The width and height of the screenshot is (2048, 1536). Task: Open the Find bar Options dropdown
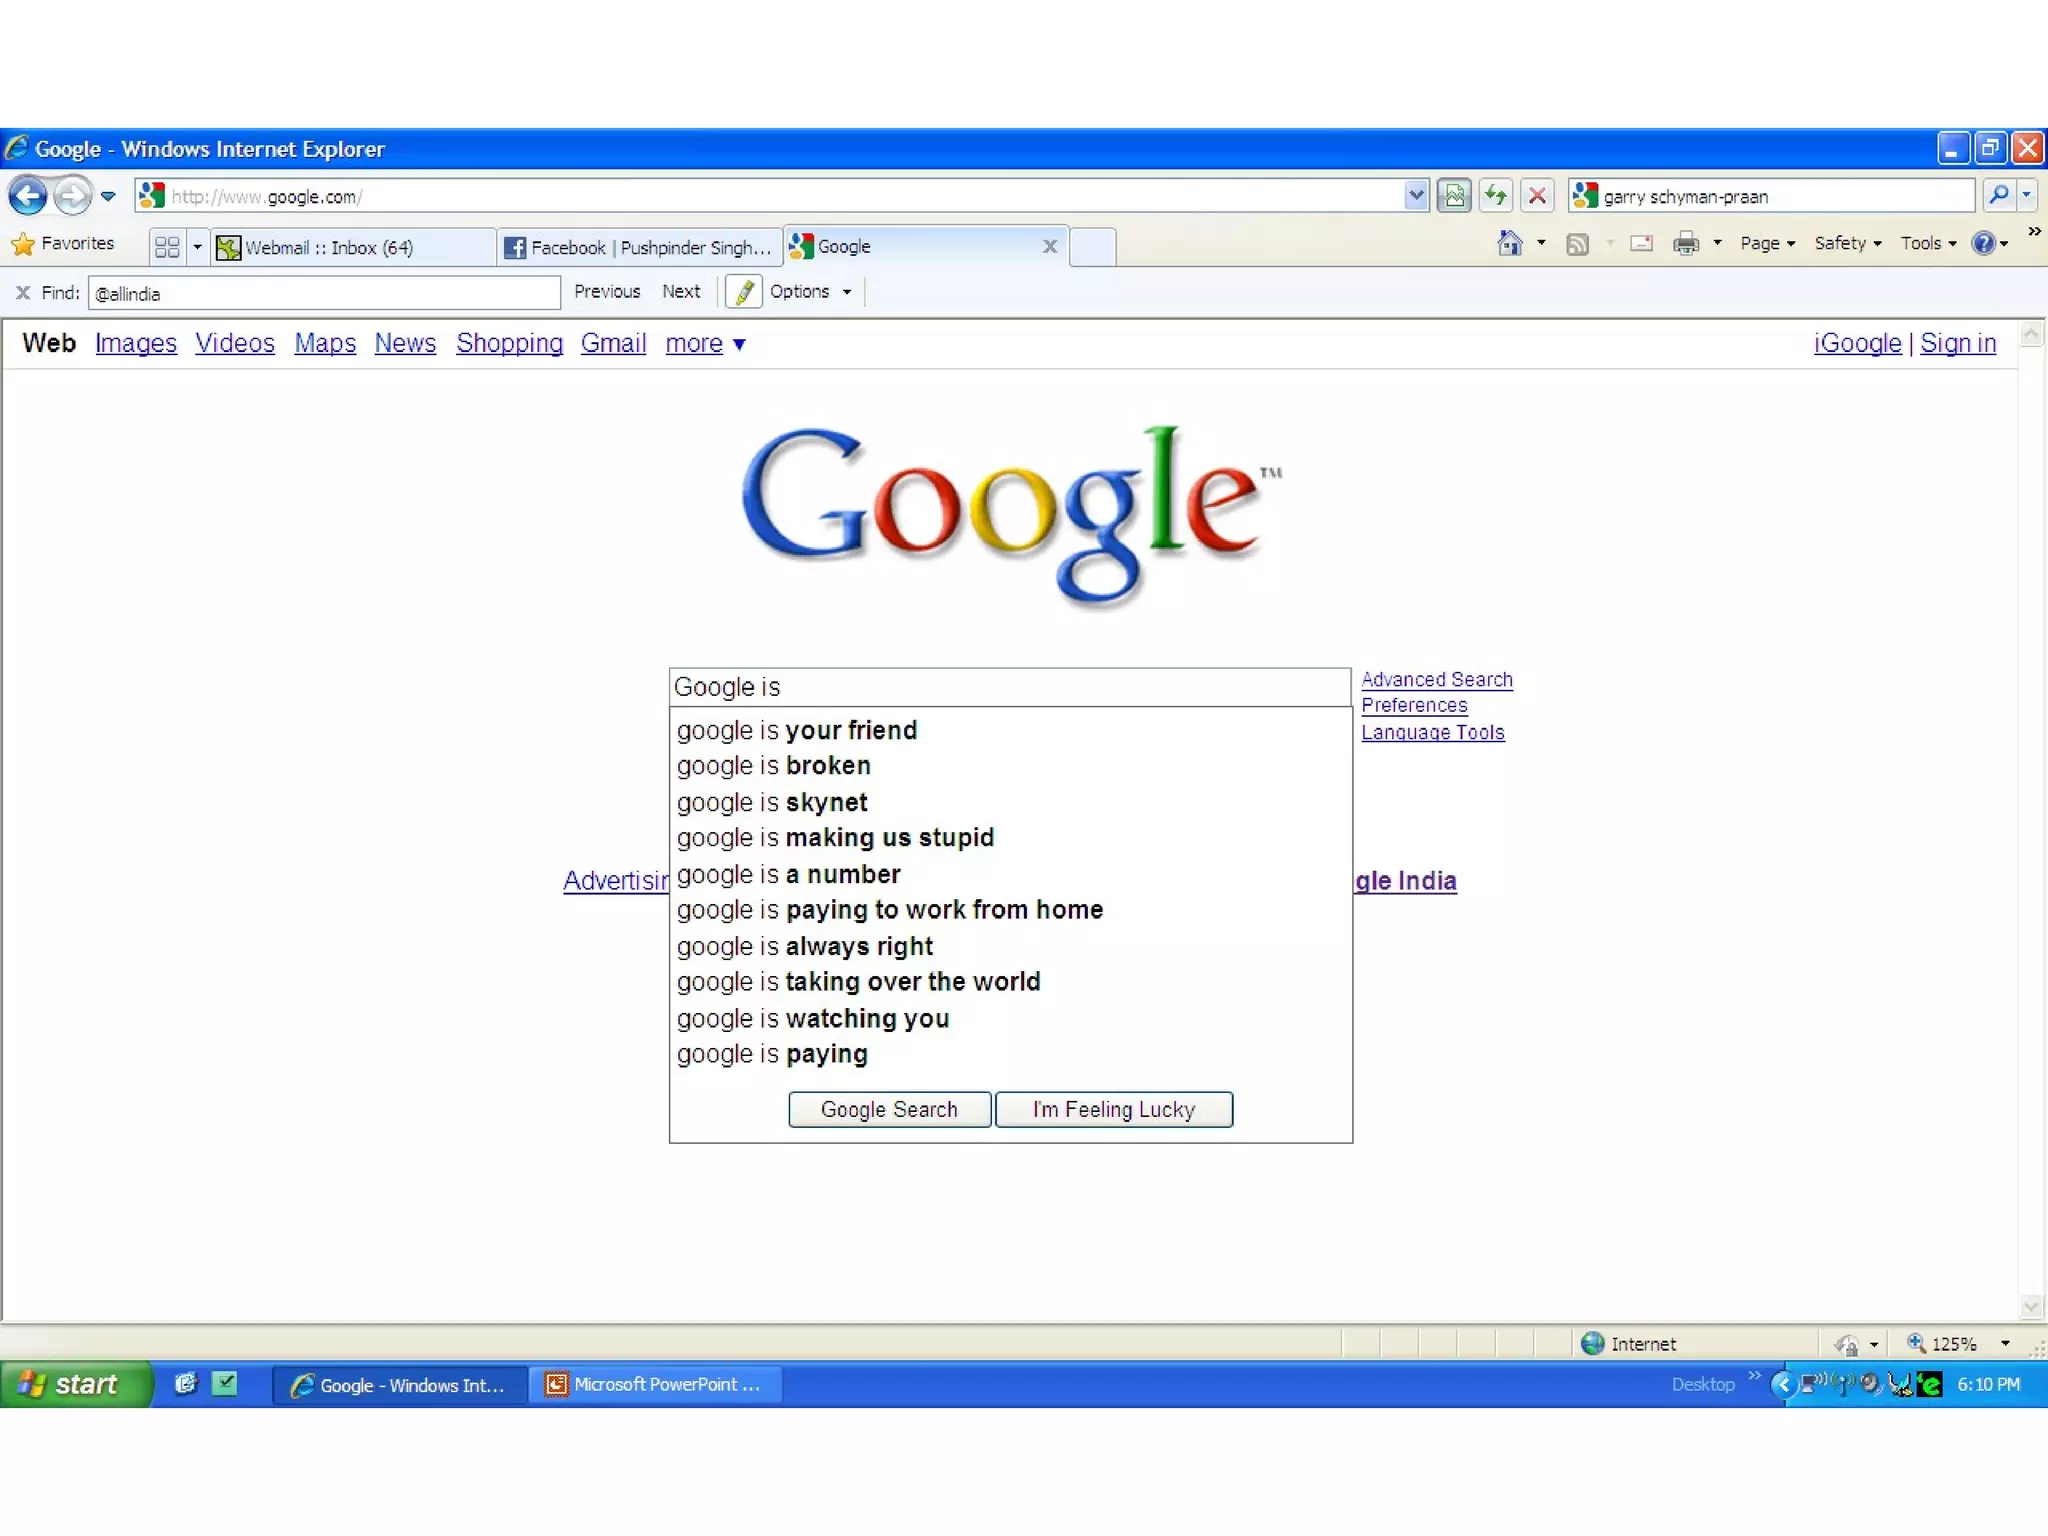tap(810, 292)
